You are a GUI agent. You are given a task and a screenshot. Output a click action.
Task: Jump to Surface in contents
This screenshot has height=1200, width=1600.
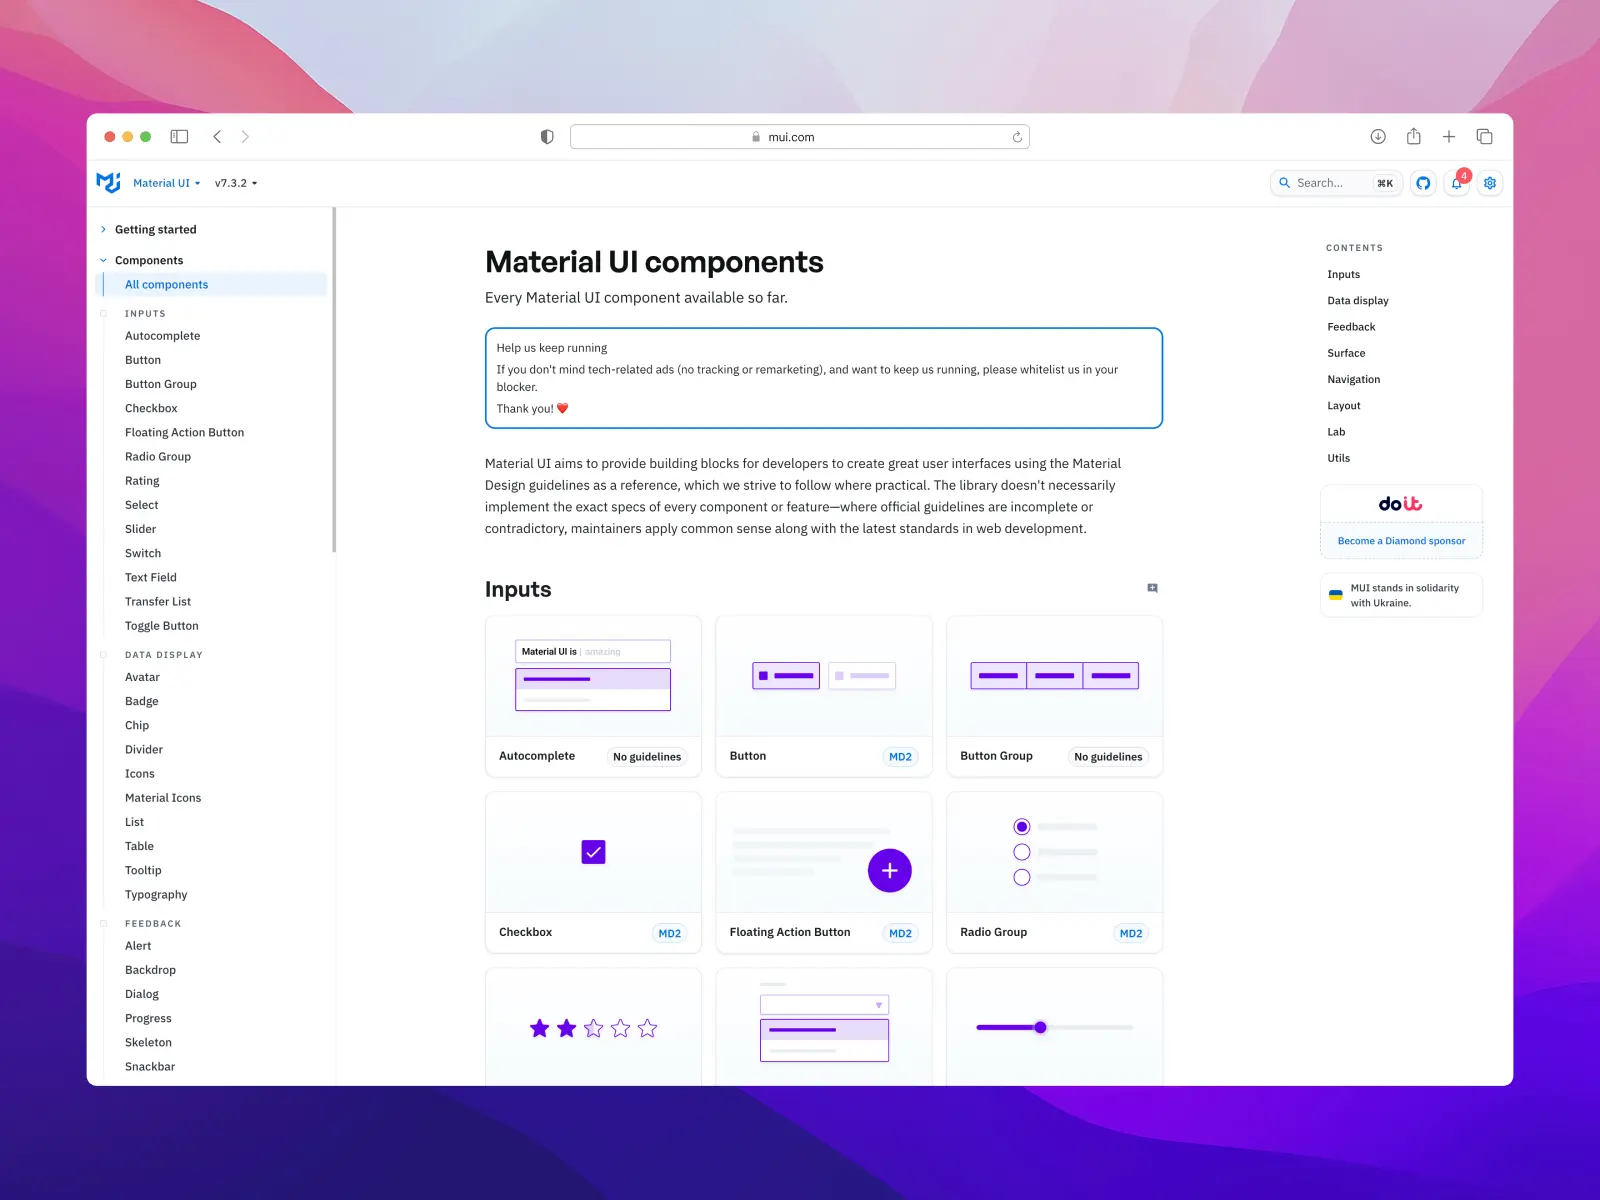pos(1346,353)
